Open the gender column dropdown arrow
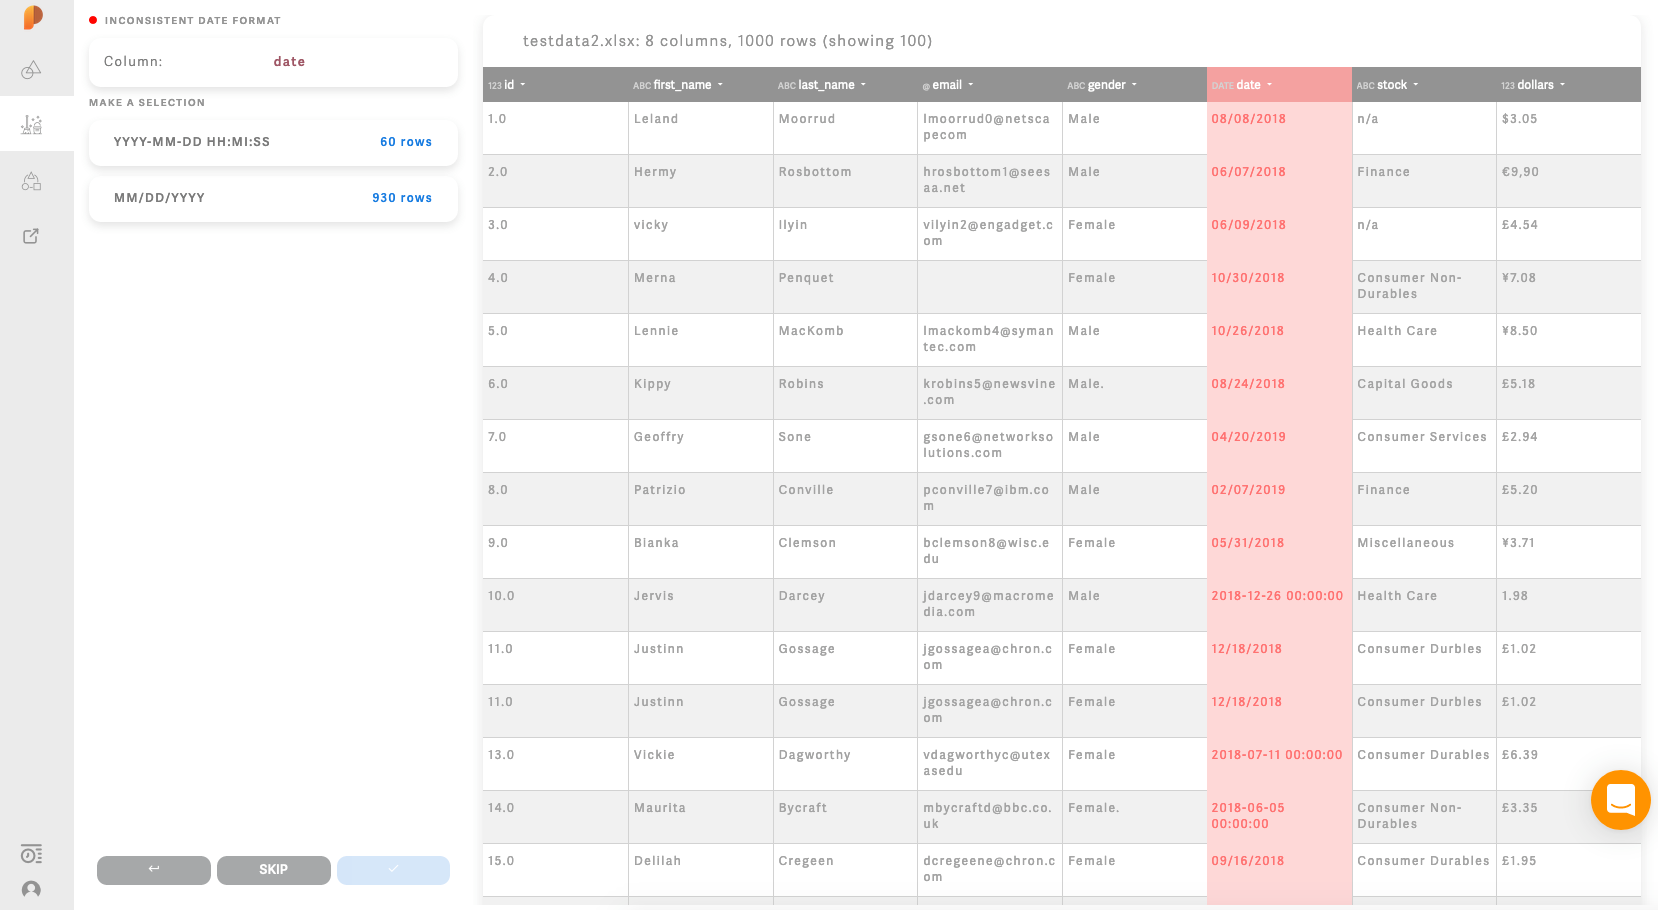The image size is (1658, 910). pyautogui.click(x=1134, y=85)
